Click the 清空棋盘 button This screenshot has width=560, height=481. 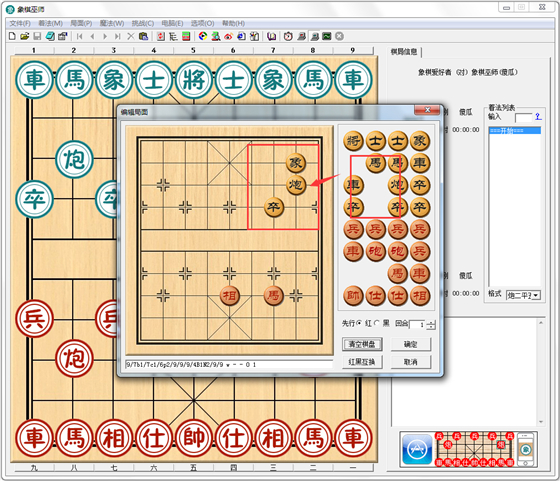pos(362,344)
